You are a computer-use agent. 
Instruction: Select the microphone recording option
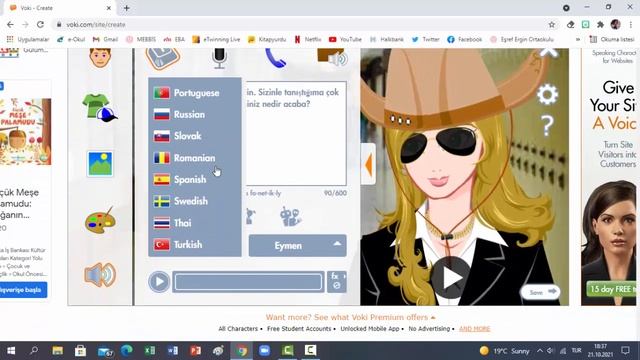219,58
